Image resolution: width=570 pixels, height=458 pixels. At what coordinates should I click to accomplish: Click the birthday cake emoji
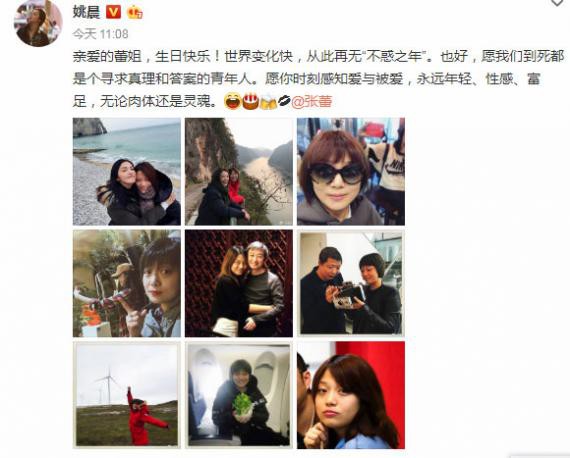250,101
